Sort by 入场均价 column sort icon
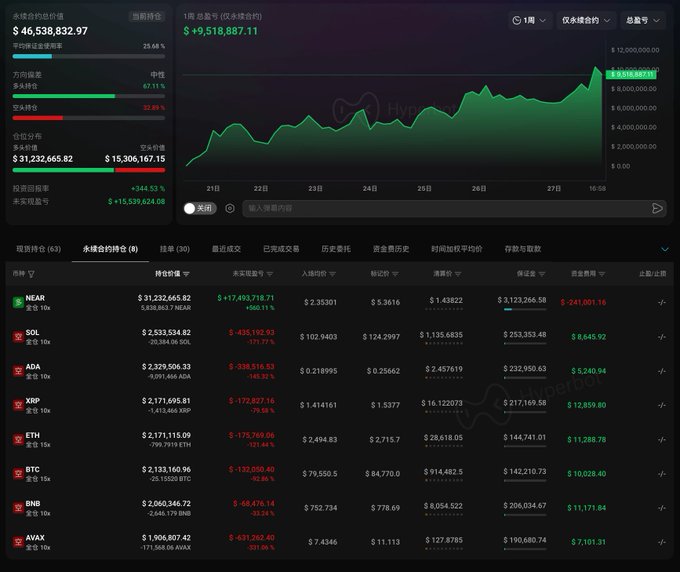Image resolution: width=680 pixels, height=572 pixels. click(x=333, y=274)
